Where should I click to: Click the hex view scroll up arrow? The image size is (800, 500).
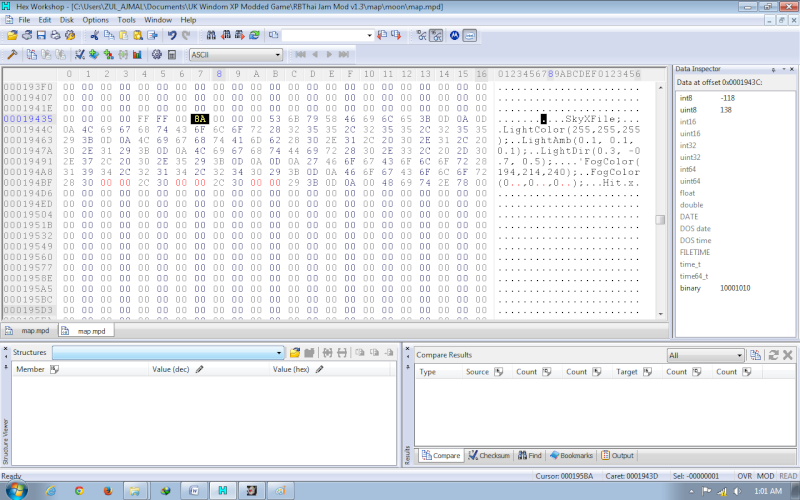tap(661, 88)
